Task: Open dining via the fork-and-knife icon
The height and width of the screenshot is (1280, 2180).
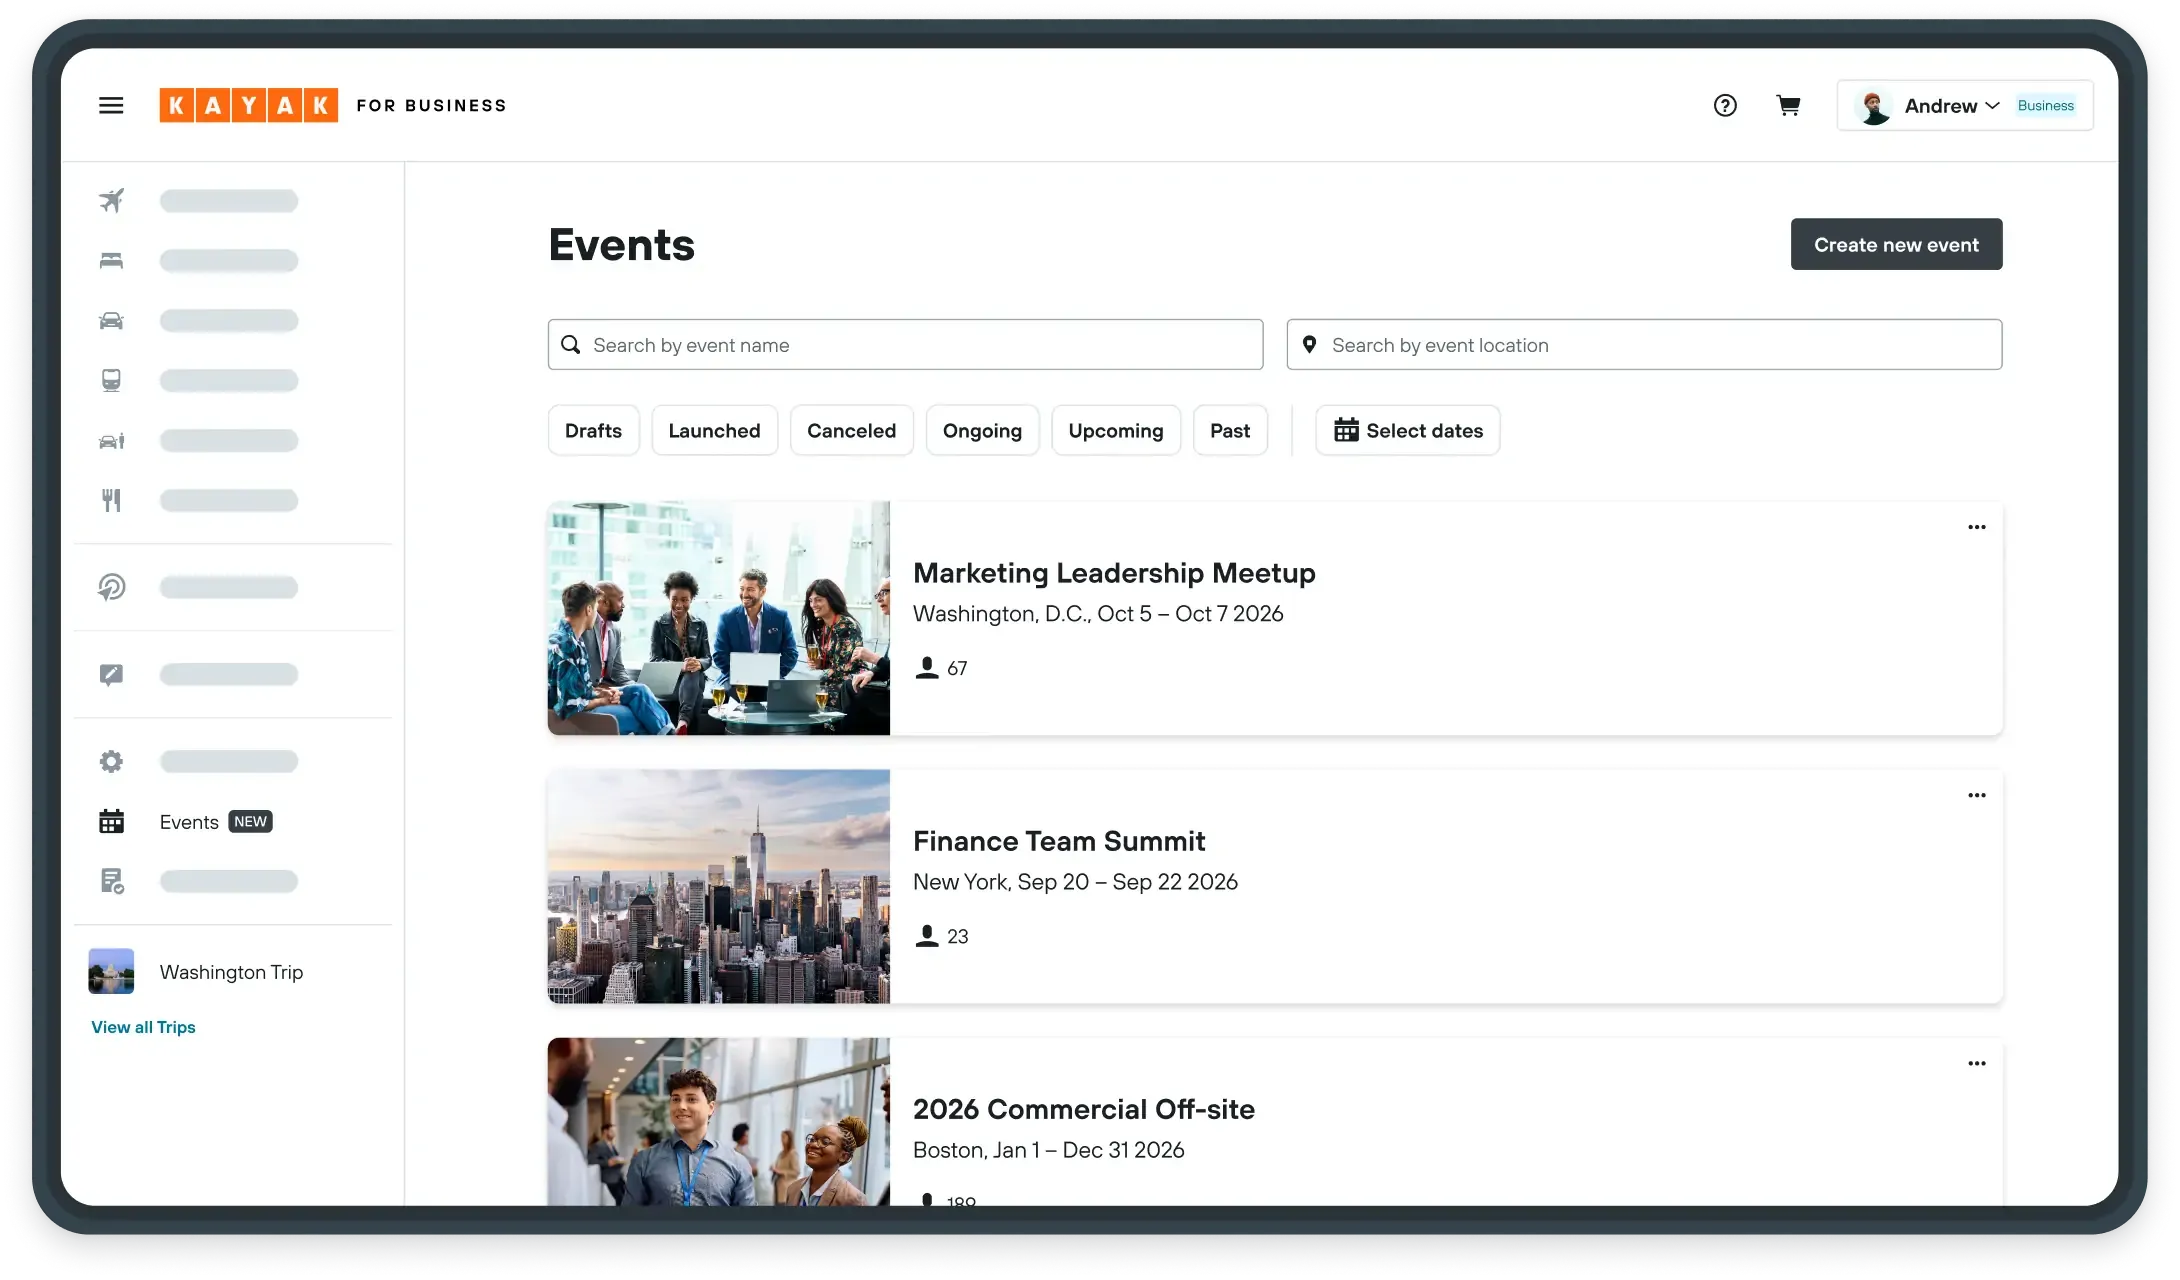Action: click(112, 500)
